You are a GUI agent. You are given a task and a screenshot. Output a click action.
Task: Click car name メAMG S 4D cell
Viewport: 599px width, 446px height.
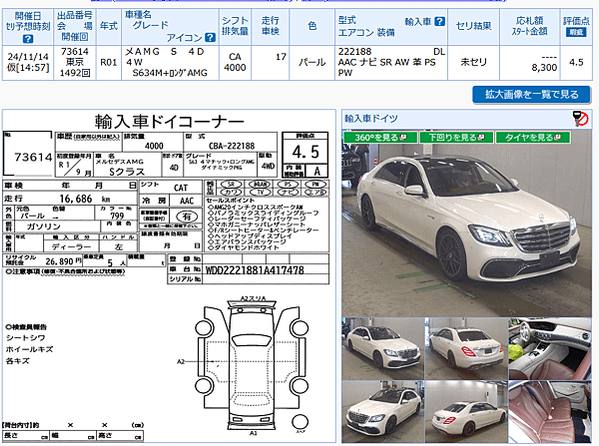tap(165, 52)
